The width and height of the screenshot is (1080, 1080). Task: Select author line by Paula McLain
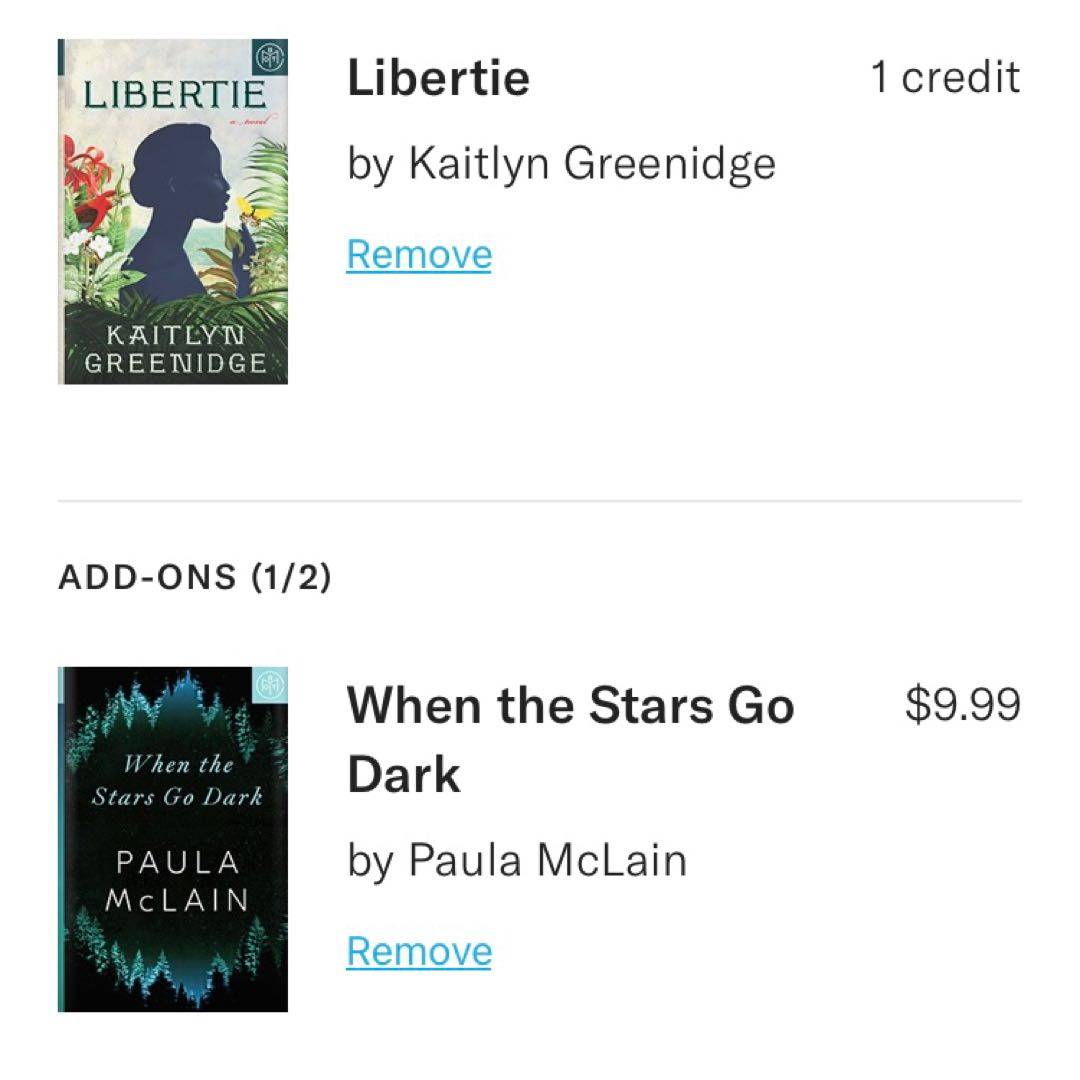point(517,860)
